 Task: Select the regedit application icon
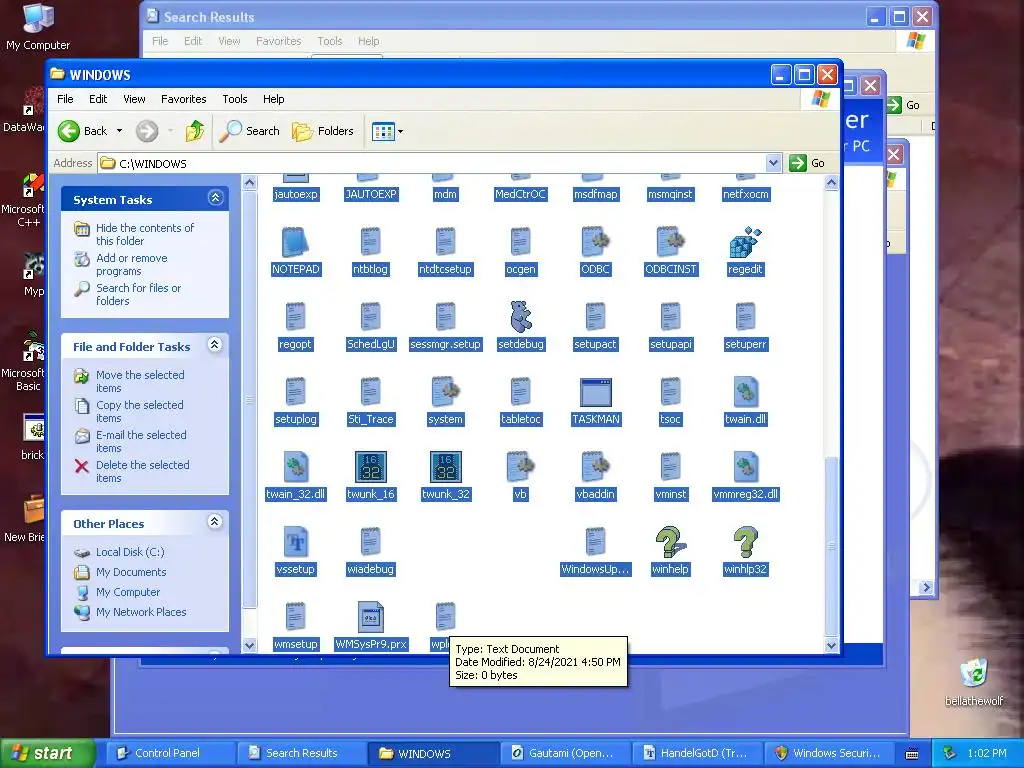click(745, 243)
